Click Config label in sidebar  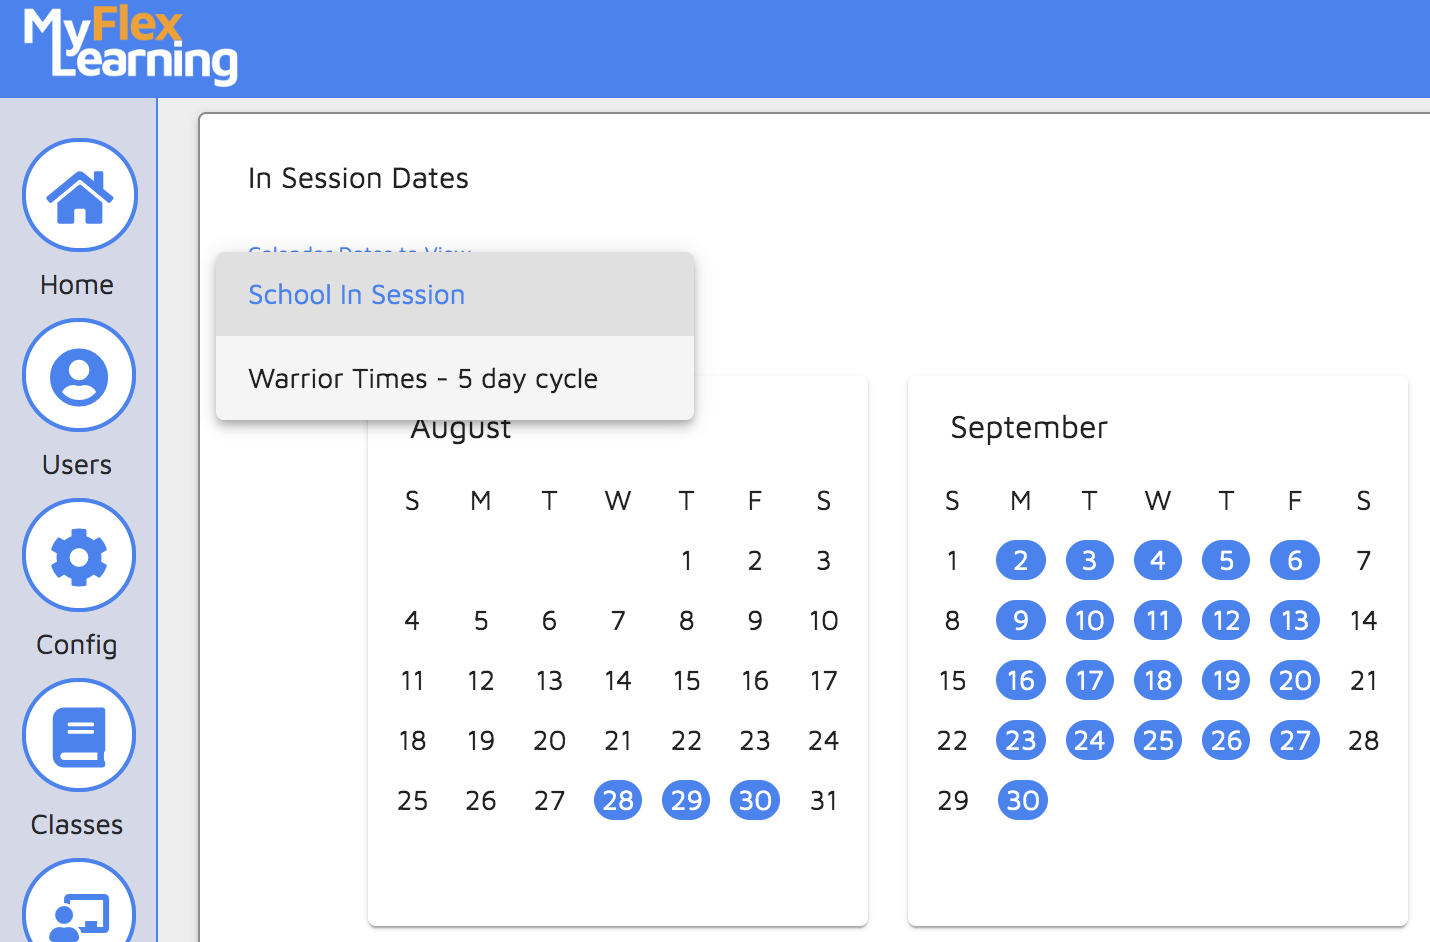click(77, 645)
